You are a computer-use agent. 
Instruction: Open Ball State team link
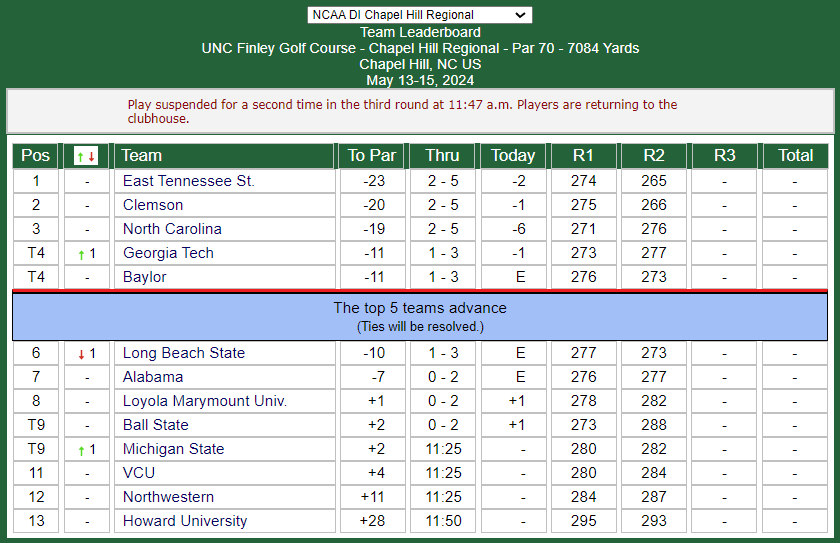(155, 425)
